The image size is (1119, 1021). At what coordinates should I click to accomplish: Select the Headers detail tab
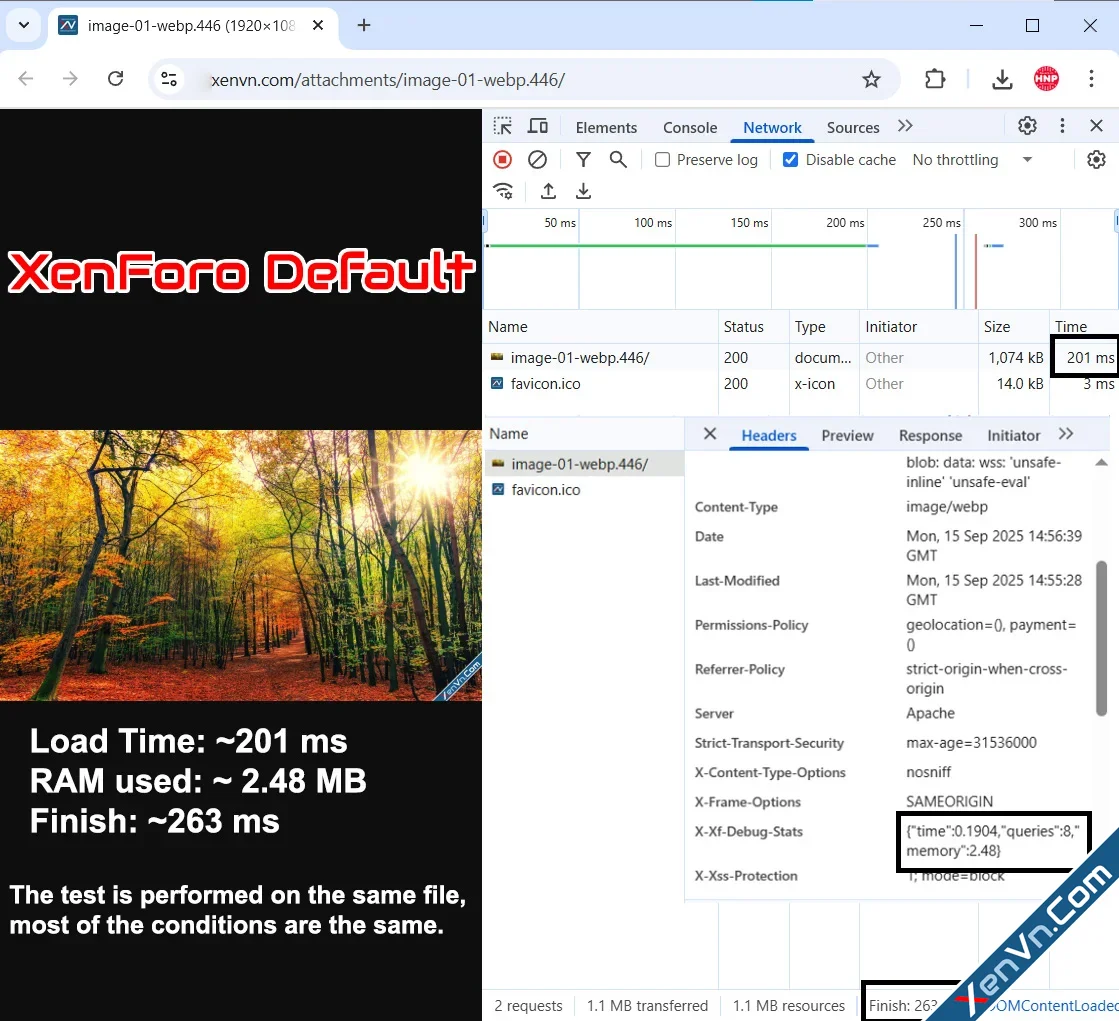click(x=769, y=435)
